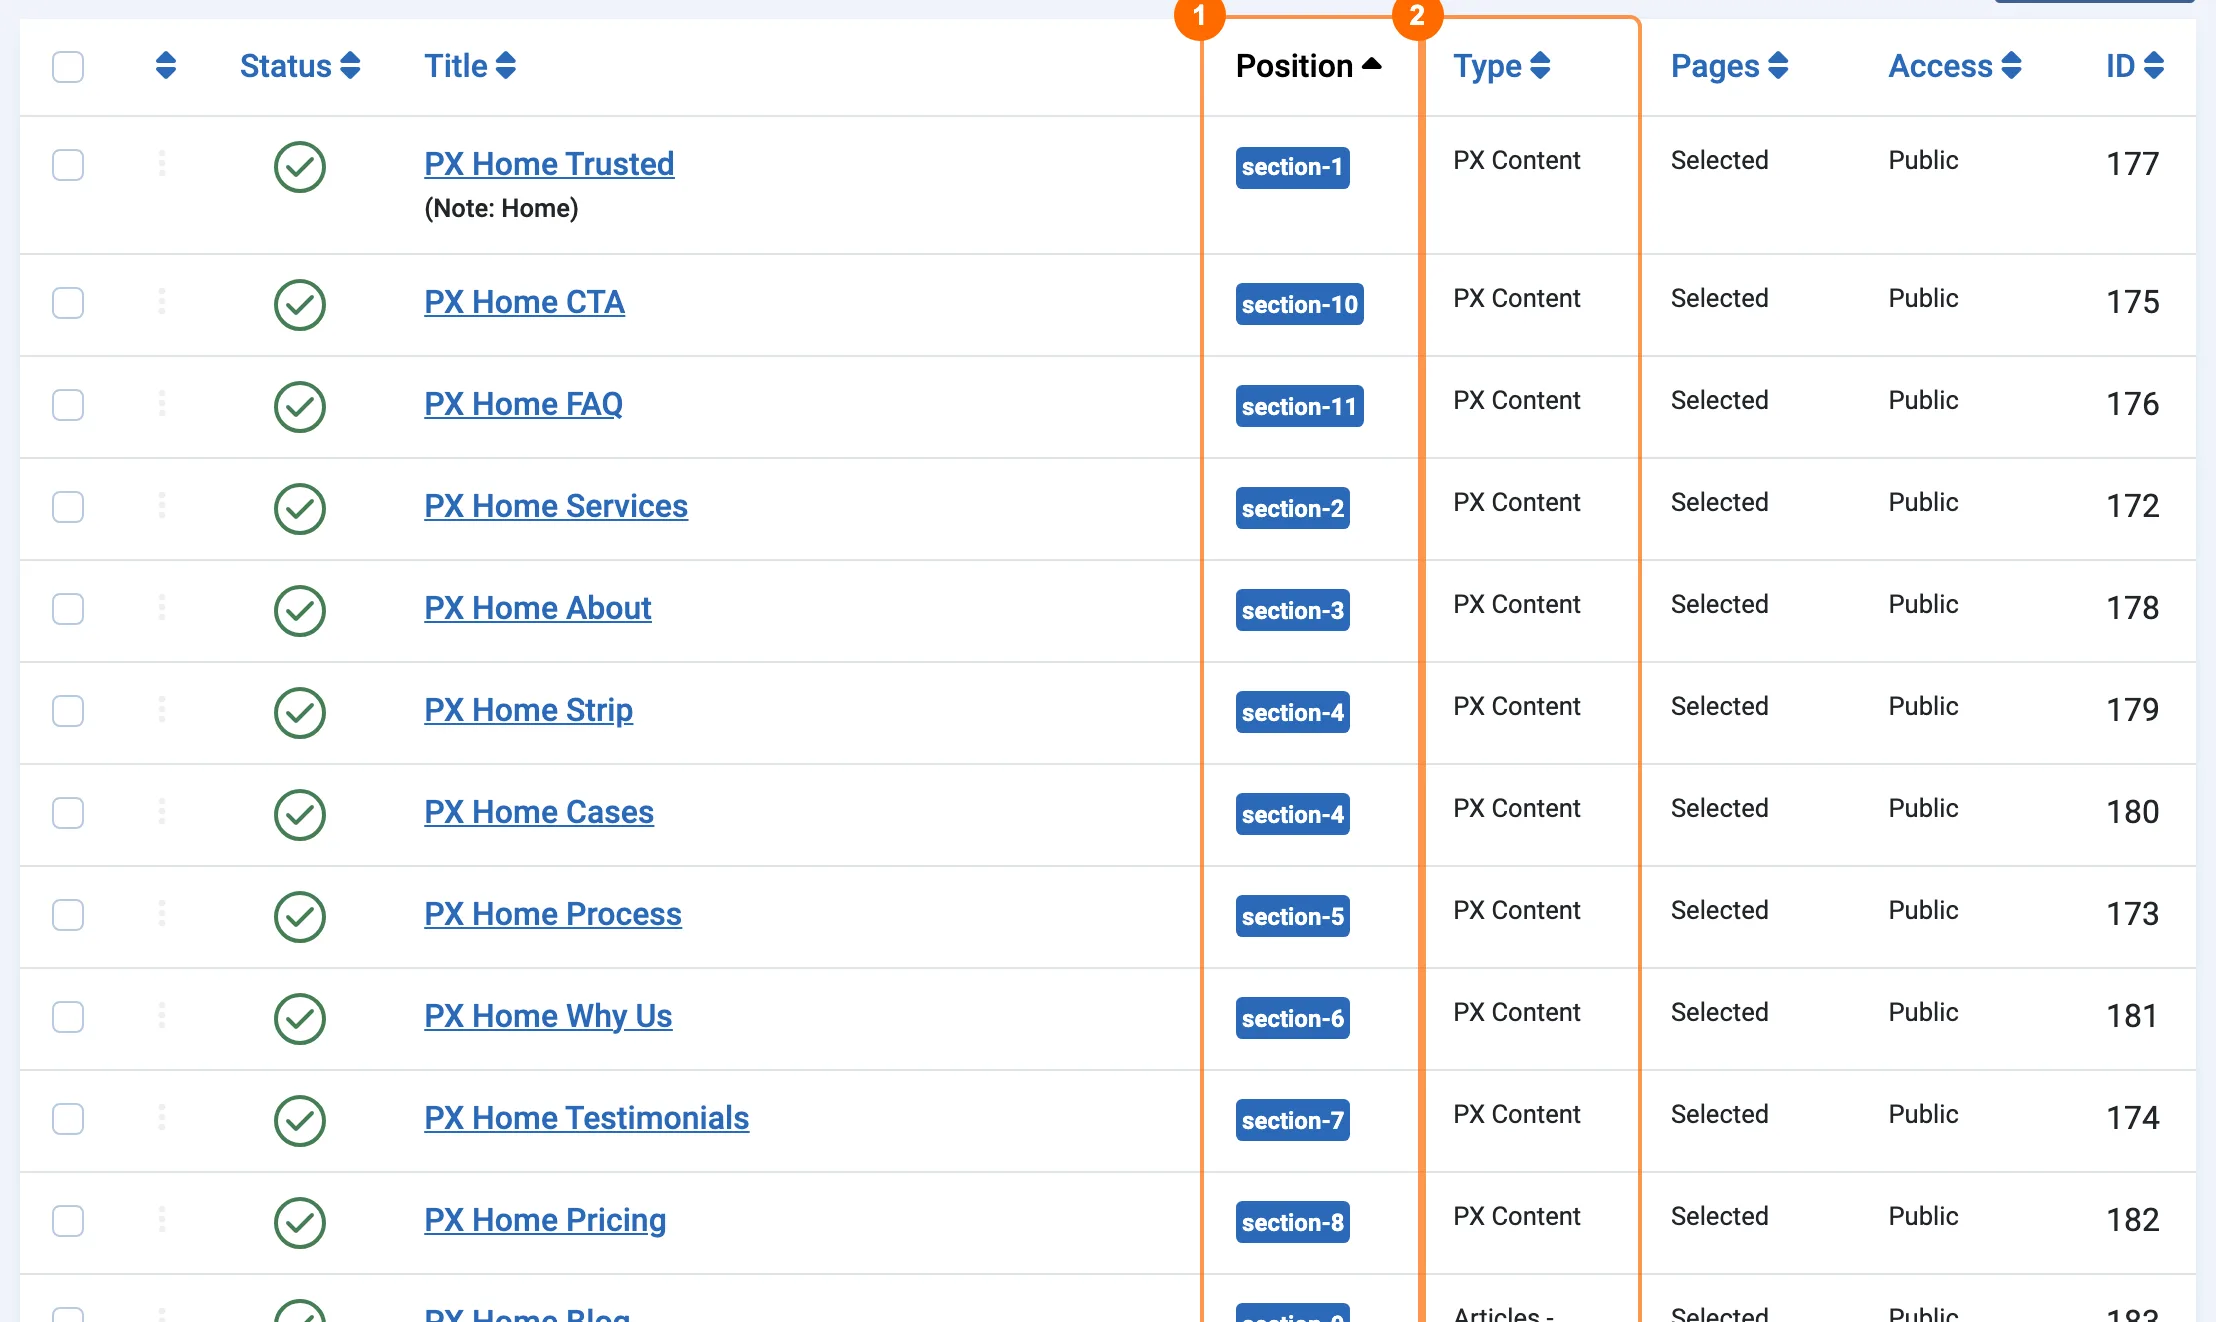
Task: Open the PX Home Strip module
Action: tap(528, 710)
